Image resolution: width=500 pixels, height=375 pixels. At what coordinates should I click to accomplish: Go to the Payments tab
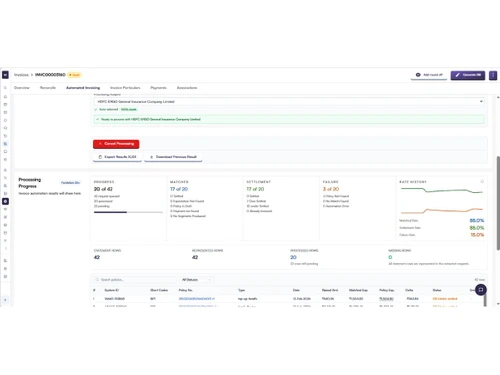[x=158, y=88]
